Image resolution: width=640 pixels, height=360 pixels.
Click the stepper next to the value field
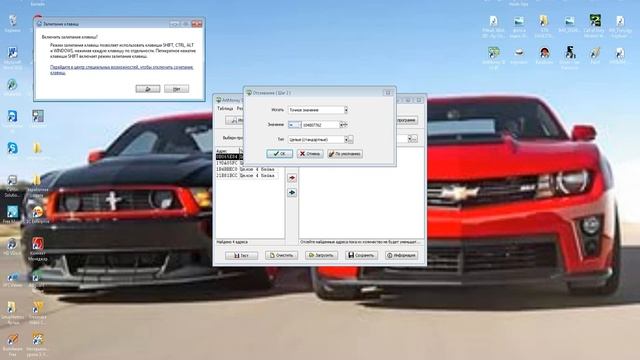[x=344, y=125]
